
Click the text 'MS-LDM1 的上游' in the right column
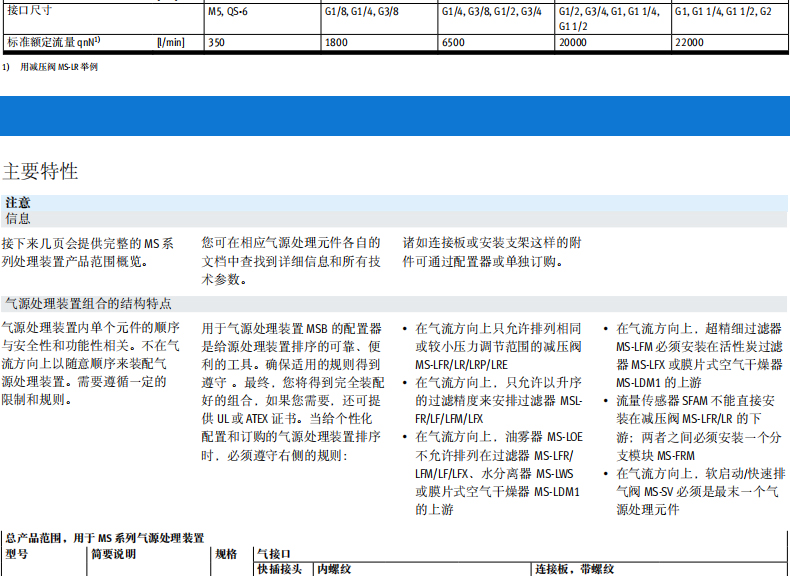click(x=659, y=382)
